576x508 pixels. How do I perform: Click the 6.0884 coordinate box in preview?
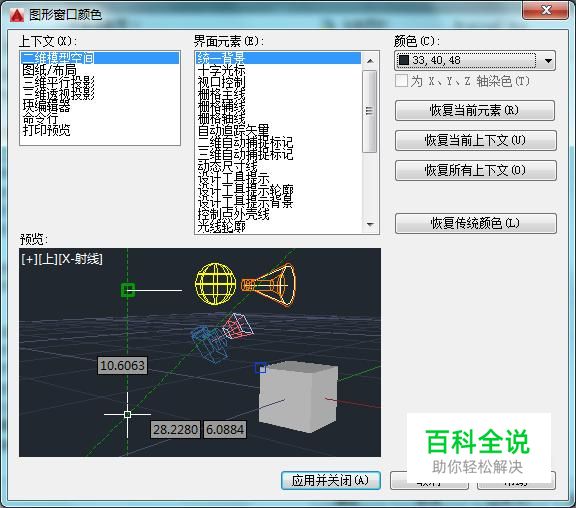click(x=224, y=429)
